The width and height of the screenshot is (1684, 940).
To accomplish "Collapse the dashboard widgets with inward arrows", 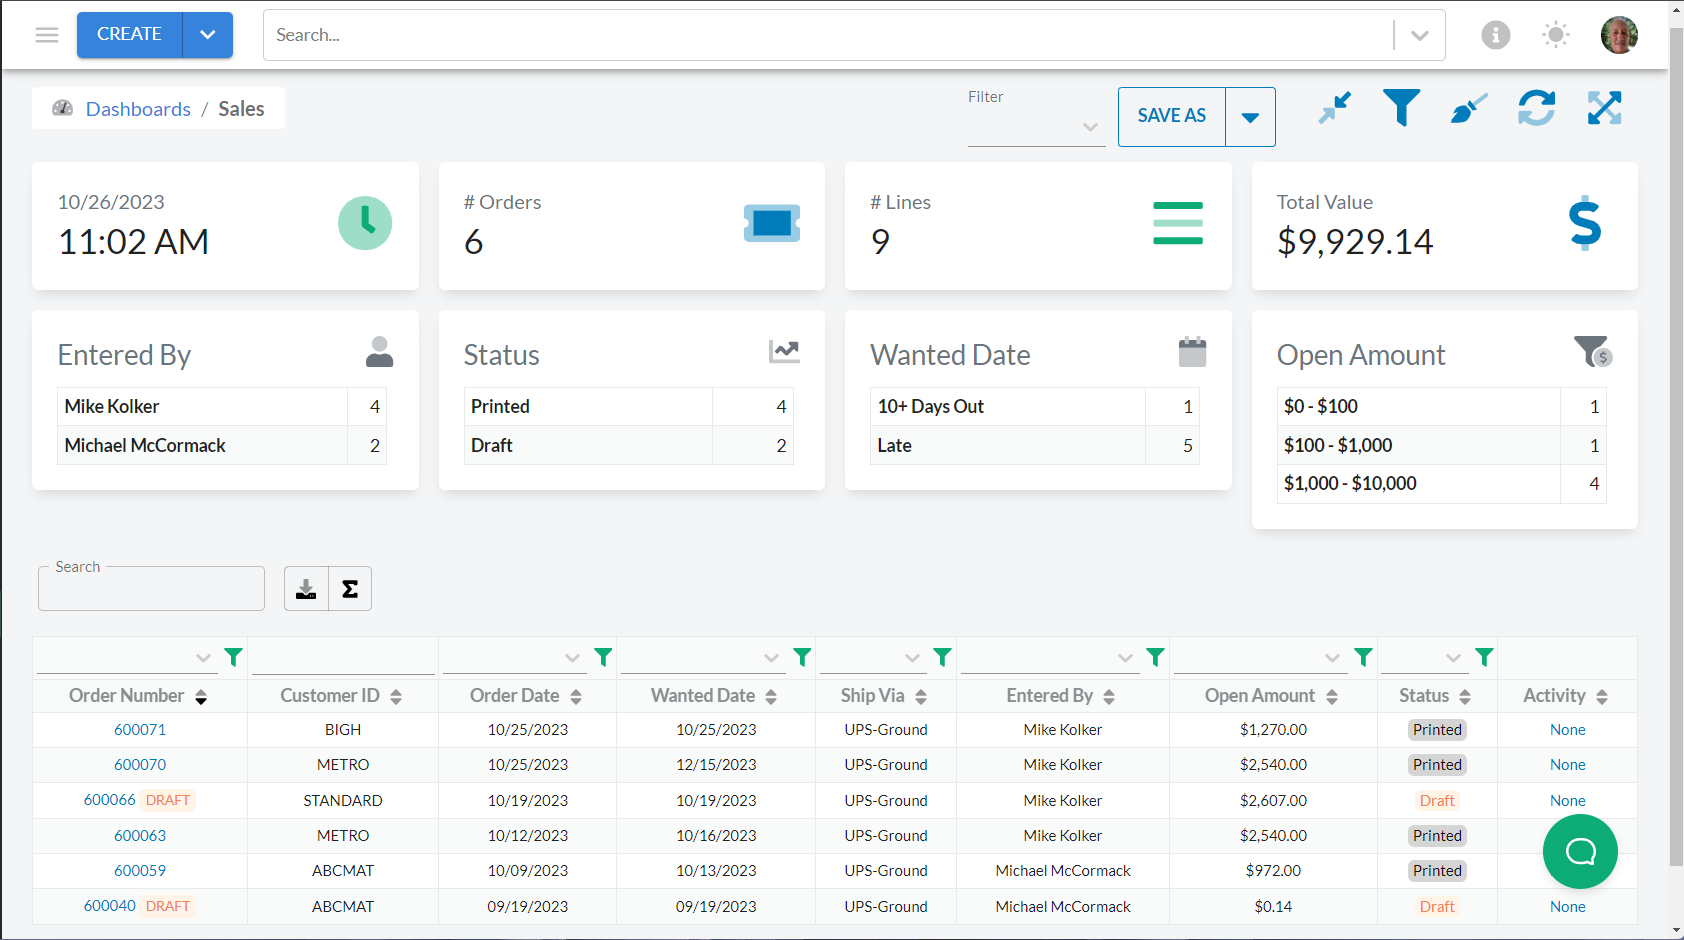I will (1334, 108).
